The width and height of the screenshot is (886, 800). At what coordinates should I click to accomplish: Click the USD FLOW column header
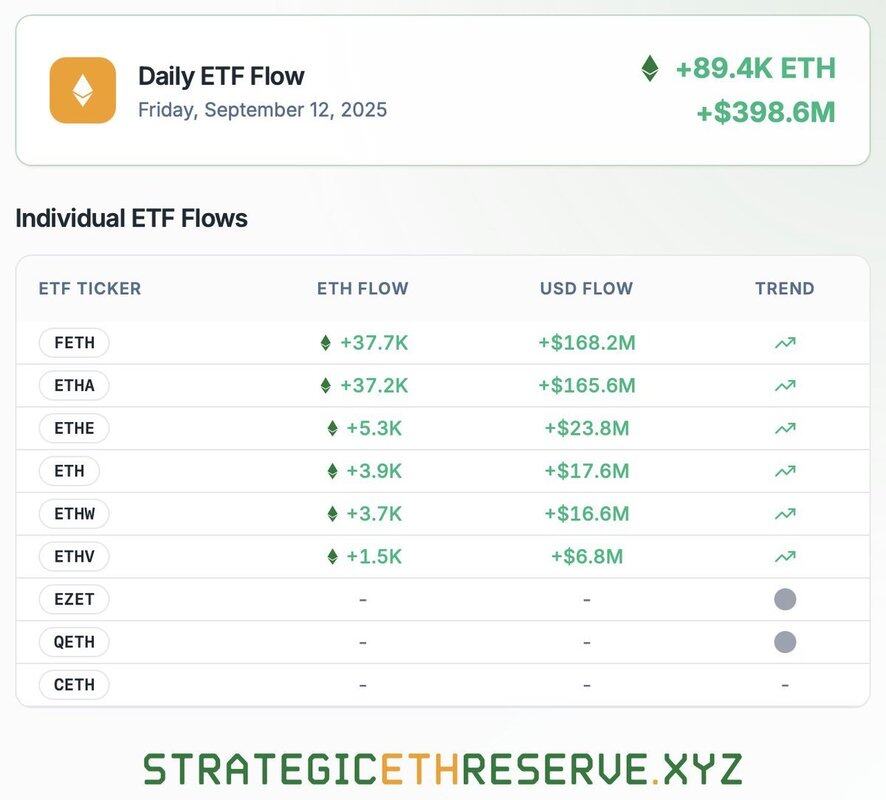pos(587,289)
